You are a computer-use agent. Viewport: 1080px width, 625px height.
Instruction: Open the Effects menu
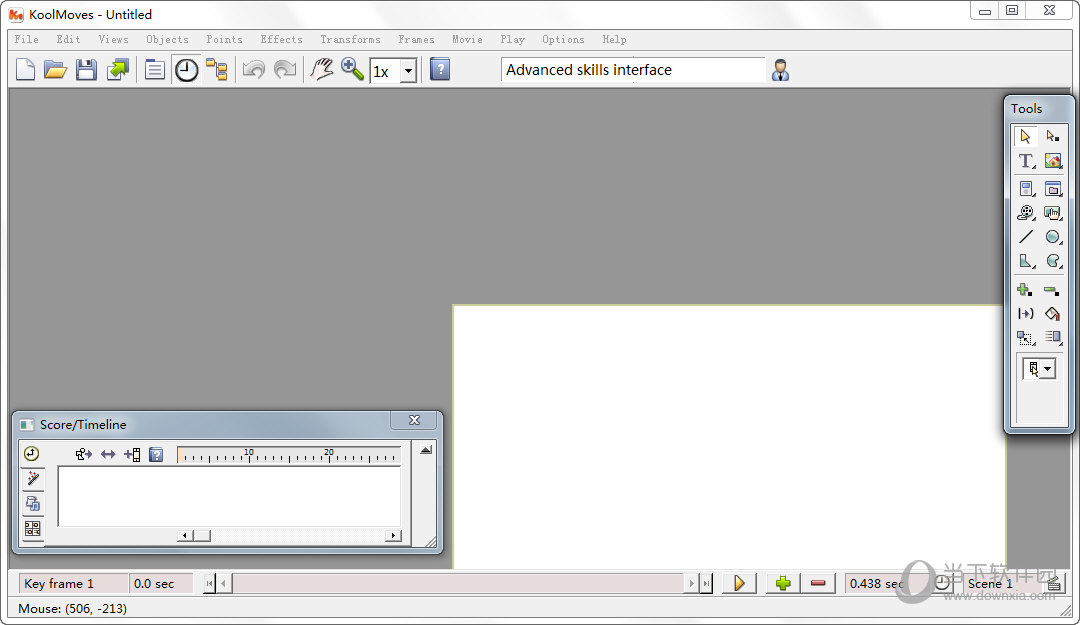point(281,39)
